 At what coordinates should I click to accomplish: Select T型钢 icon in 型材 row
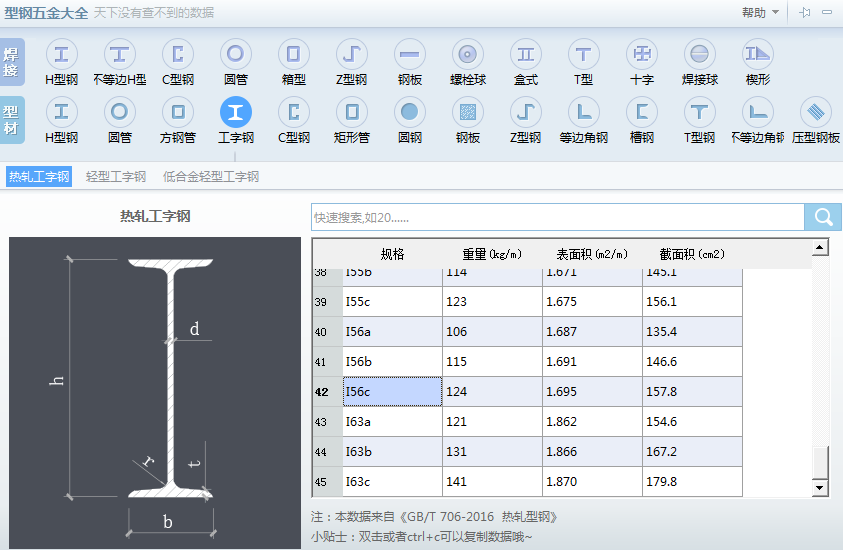700,112
